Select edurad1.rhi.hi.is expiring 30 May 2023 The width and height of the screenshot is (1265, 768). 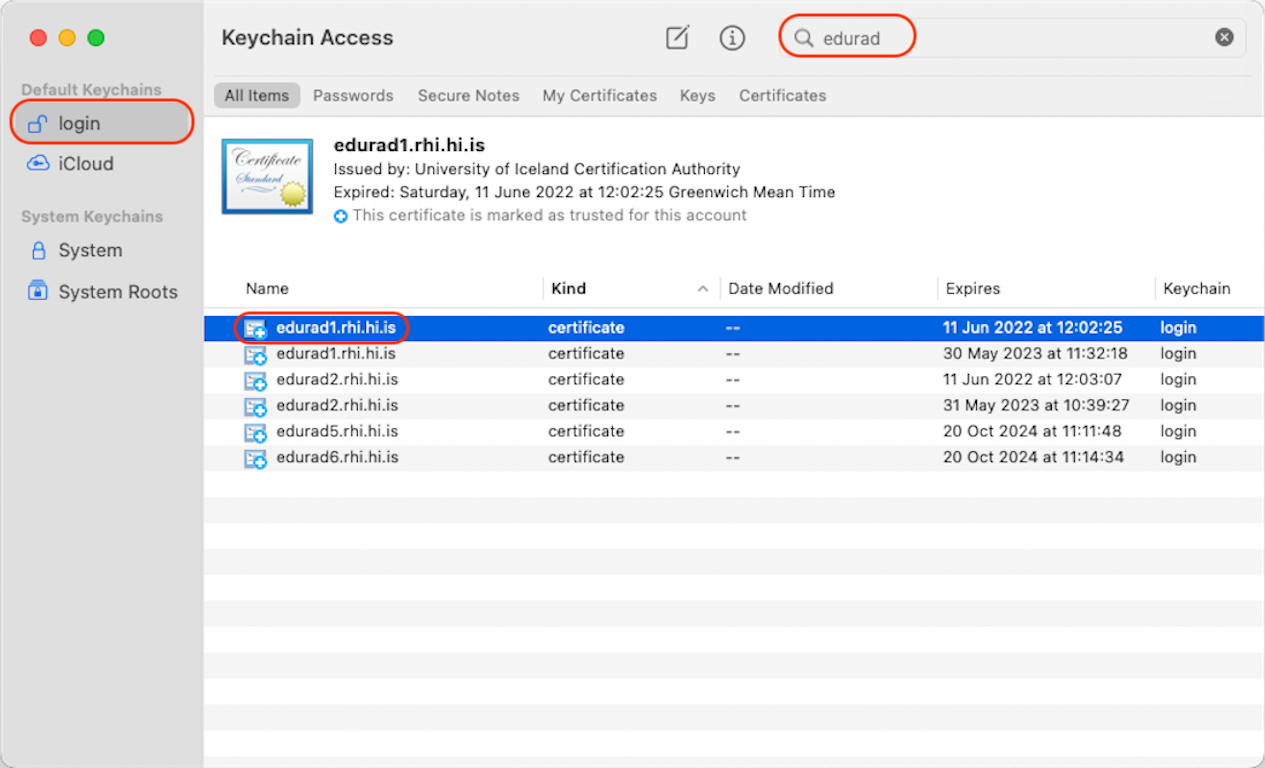coord(734,354)
